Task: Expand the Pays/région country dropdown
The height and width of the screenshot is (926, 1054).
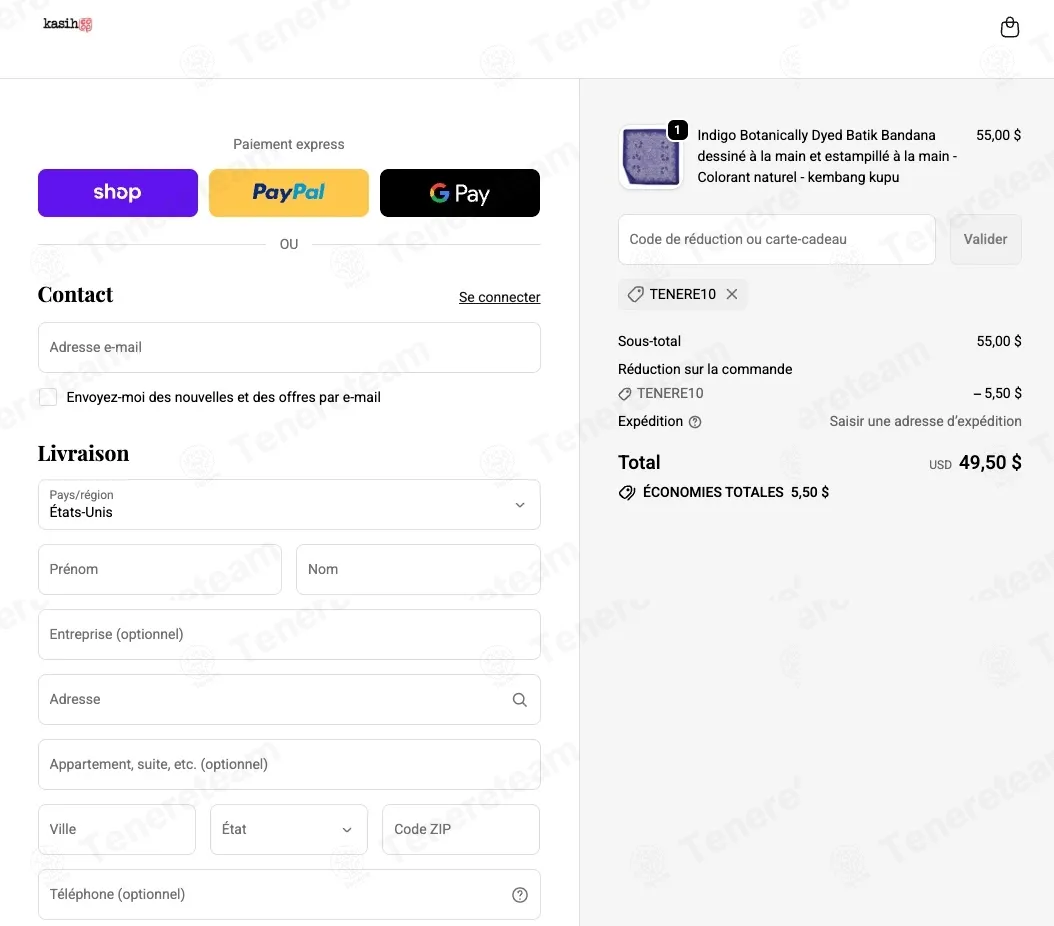Action: 289,505
